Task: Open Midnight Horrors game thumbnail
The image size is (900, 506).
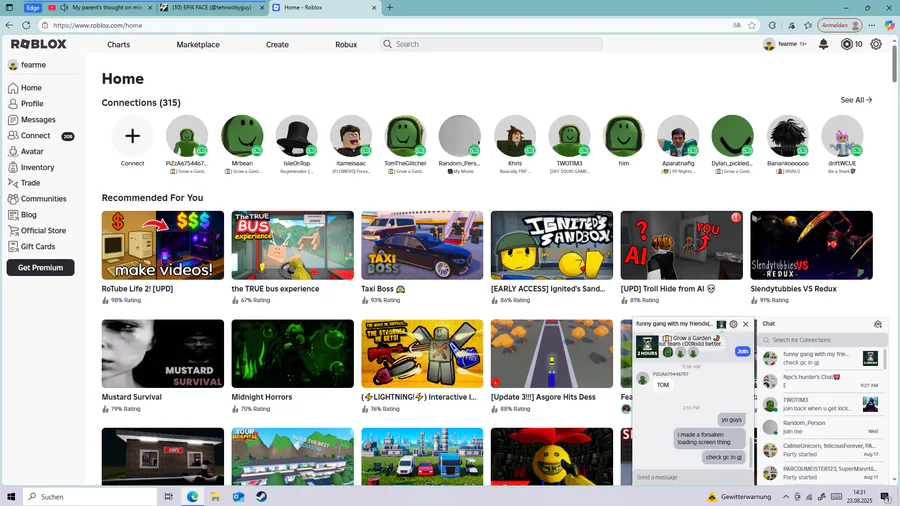Action: point(293,353)
